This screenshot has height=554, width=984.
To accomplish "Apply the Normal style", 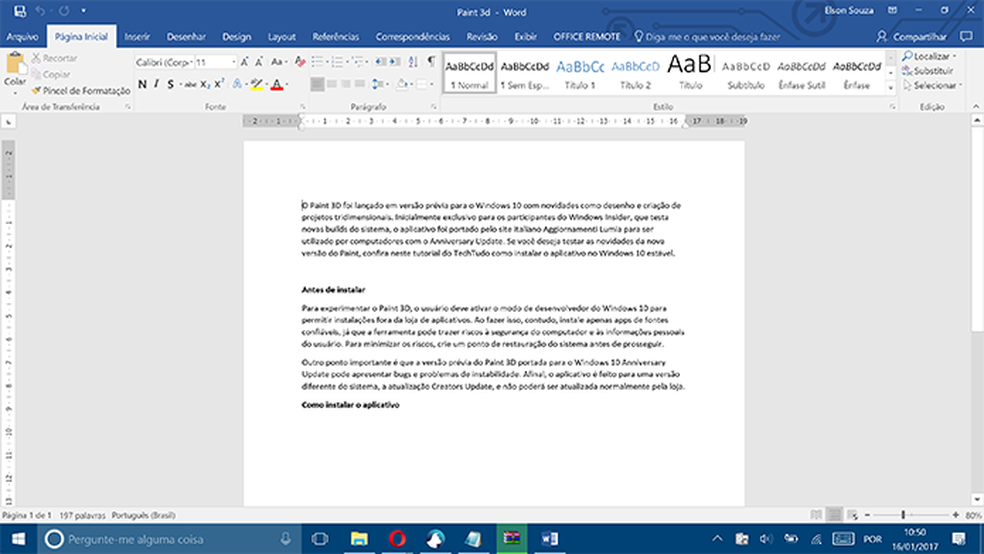I will (469, 73).
